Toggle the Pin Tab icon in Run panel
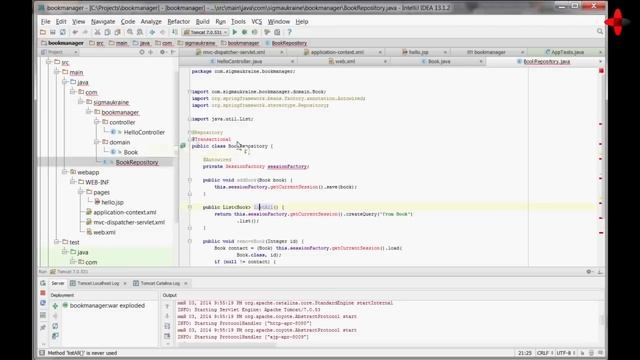 [x=43, y=327]
